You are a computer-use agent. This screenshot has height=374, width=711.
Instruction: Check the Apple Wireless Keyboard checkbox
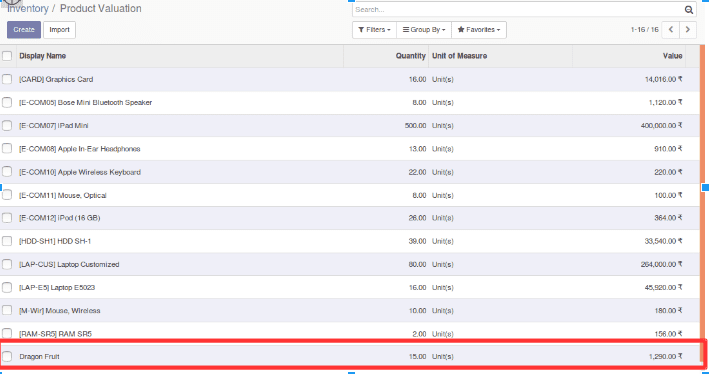(7, 172)
